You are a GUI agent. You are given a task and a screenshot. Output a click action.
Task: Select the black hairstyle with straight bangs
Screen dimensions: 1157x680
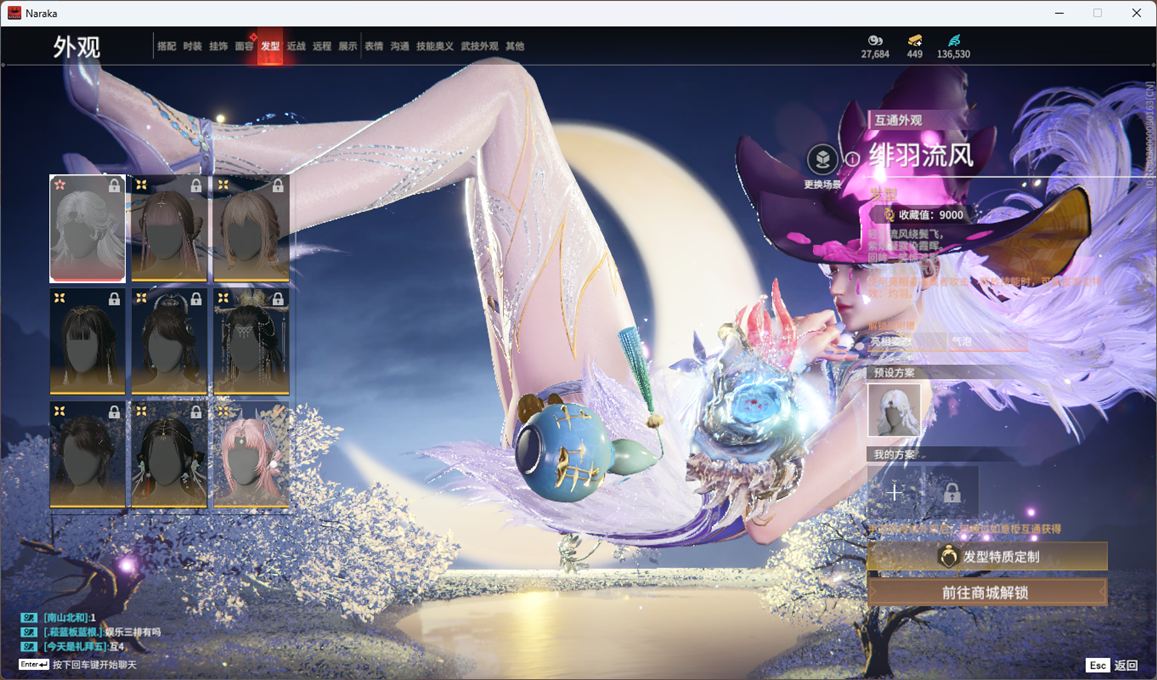point(87,341)
